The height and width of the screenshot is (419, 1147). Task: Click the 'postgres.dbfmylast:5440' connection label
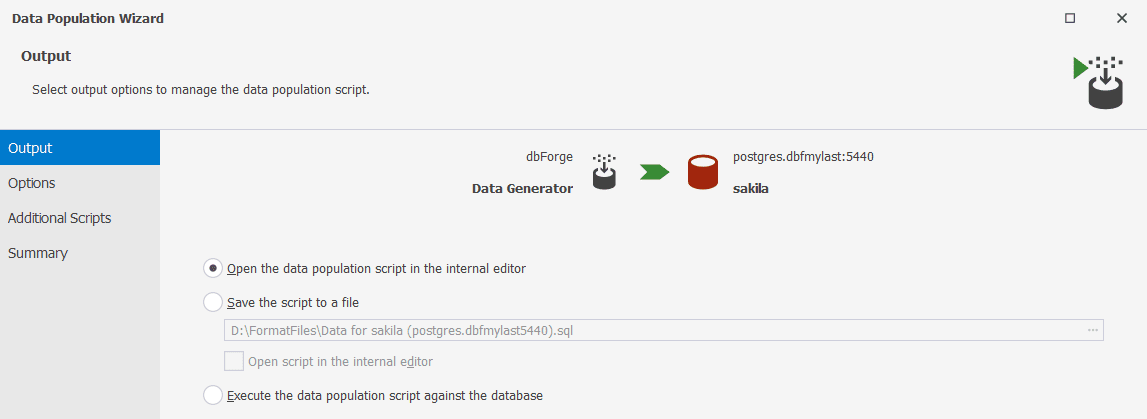pyautogui.click(x=804, y=156)
